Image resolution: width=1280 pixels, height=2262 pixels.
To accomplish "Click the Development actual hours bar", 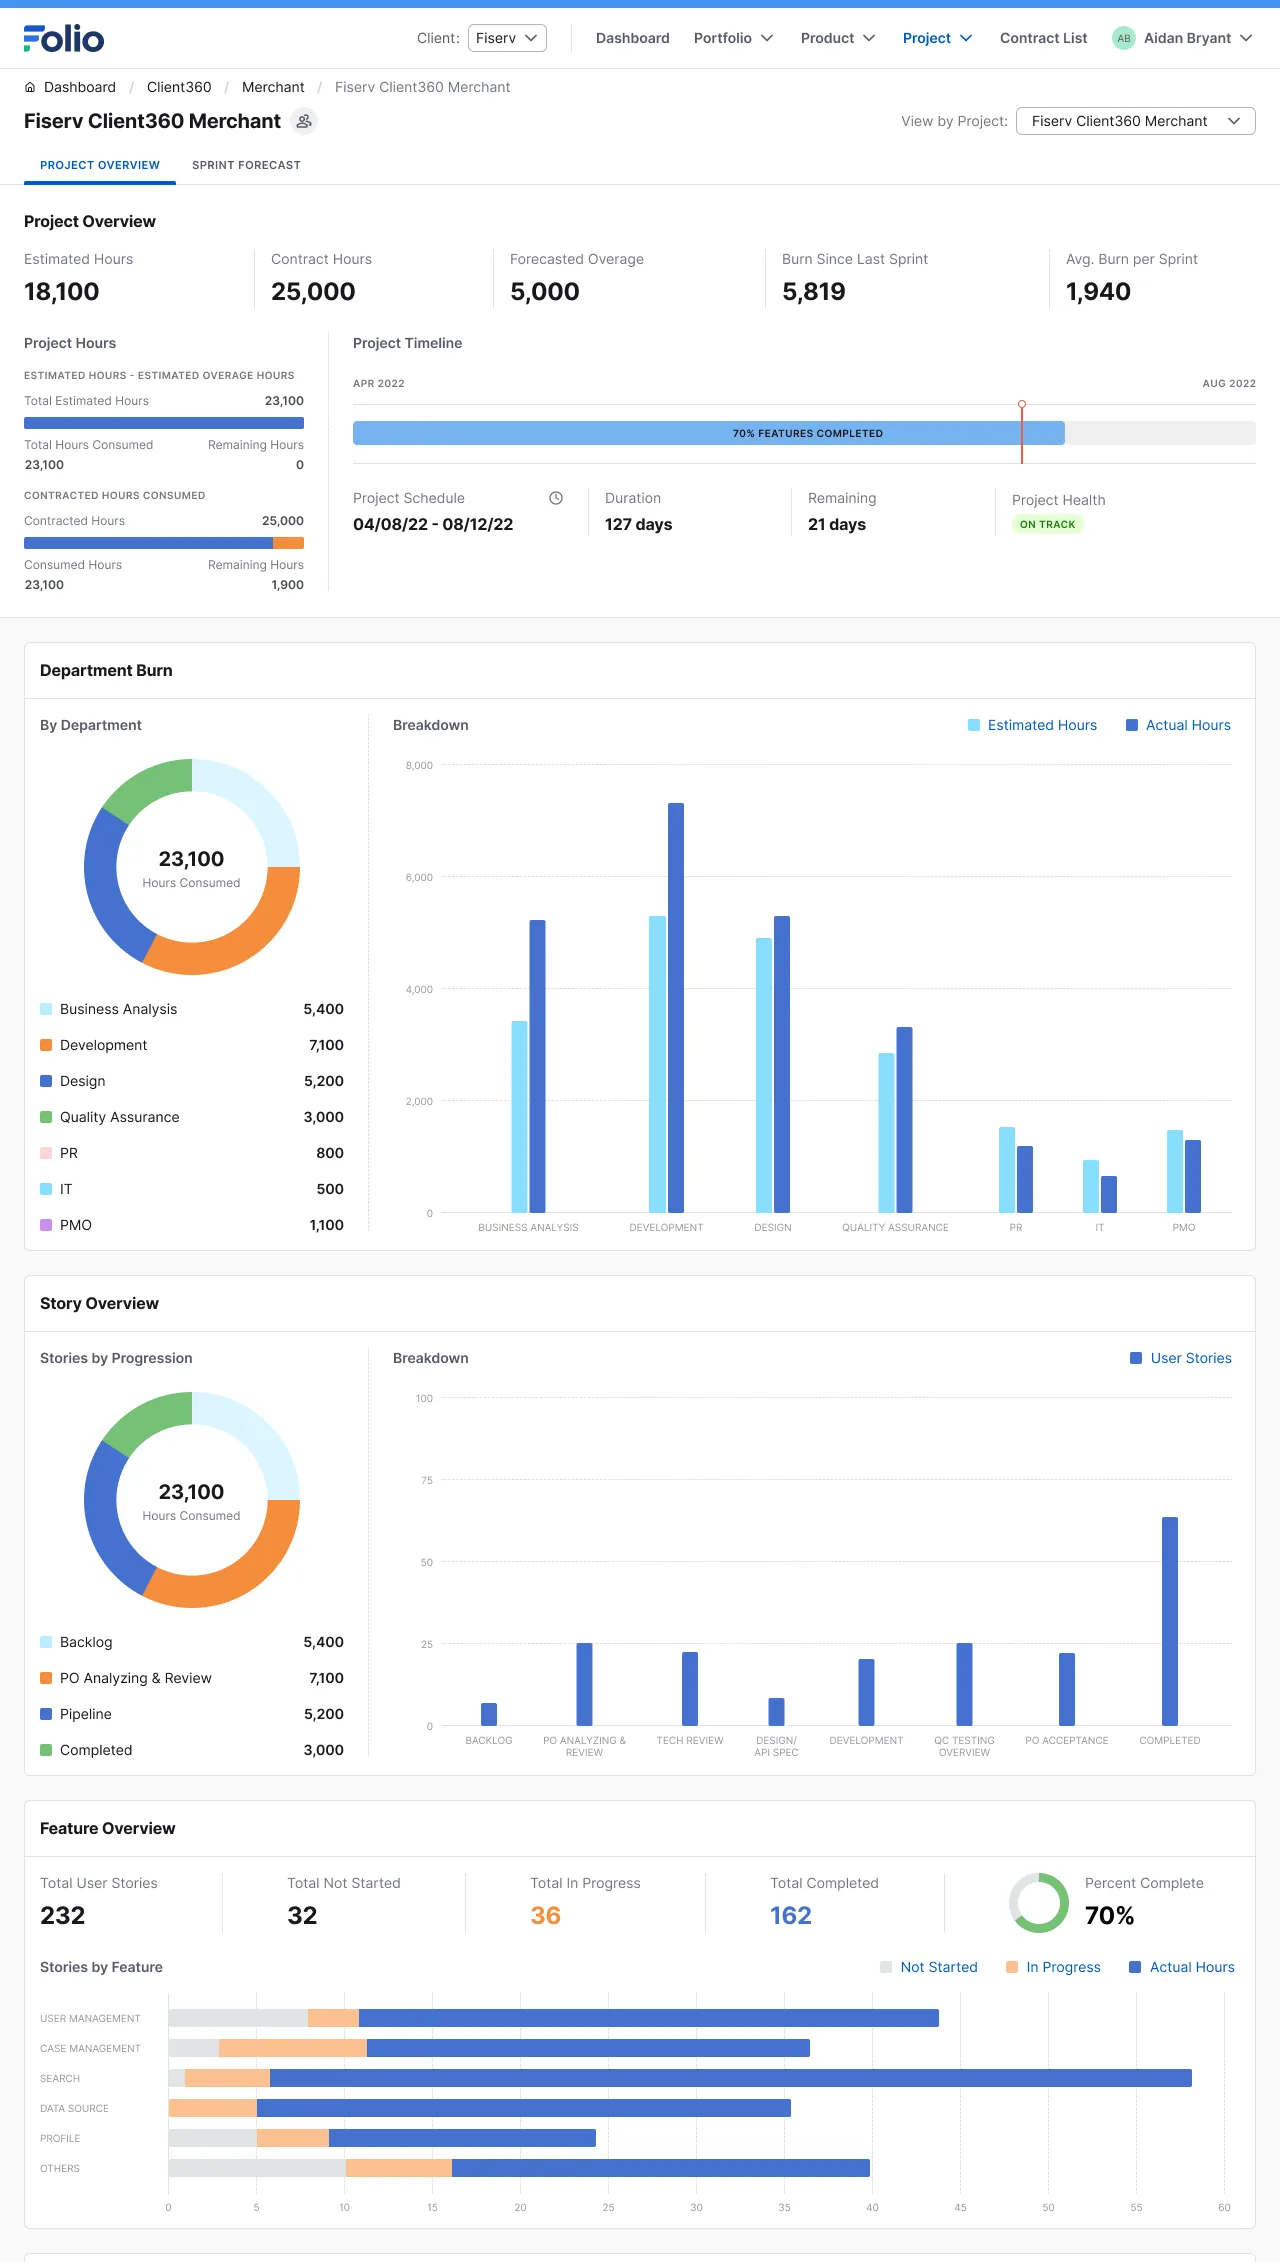I will [676, 1008].
